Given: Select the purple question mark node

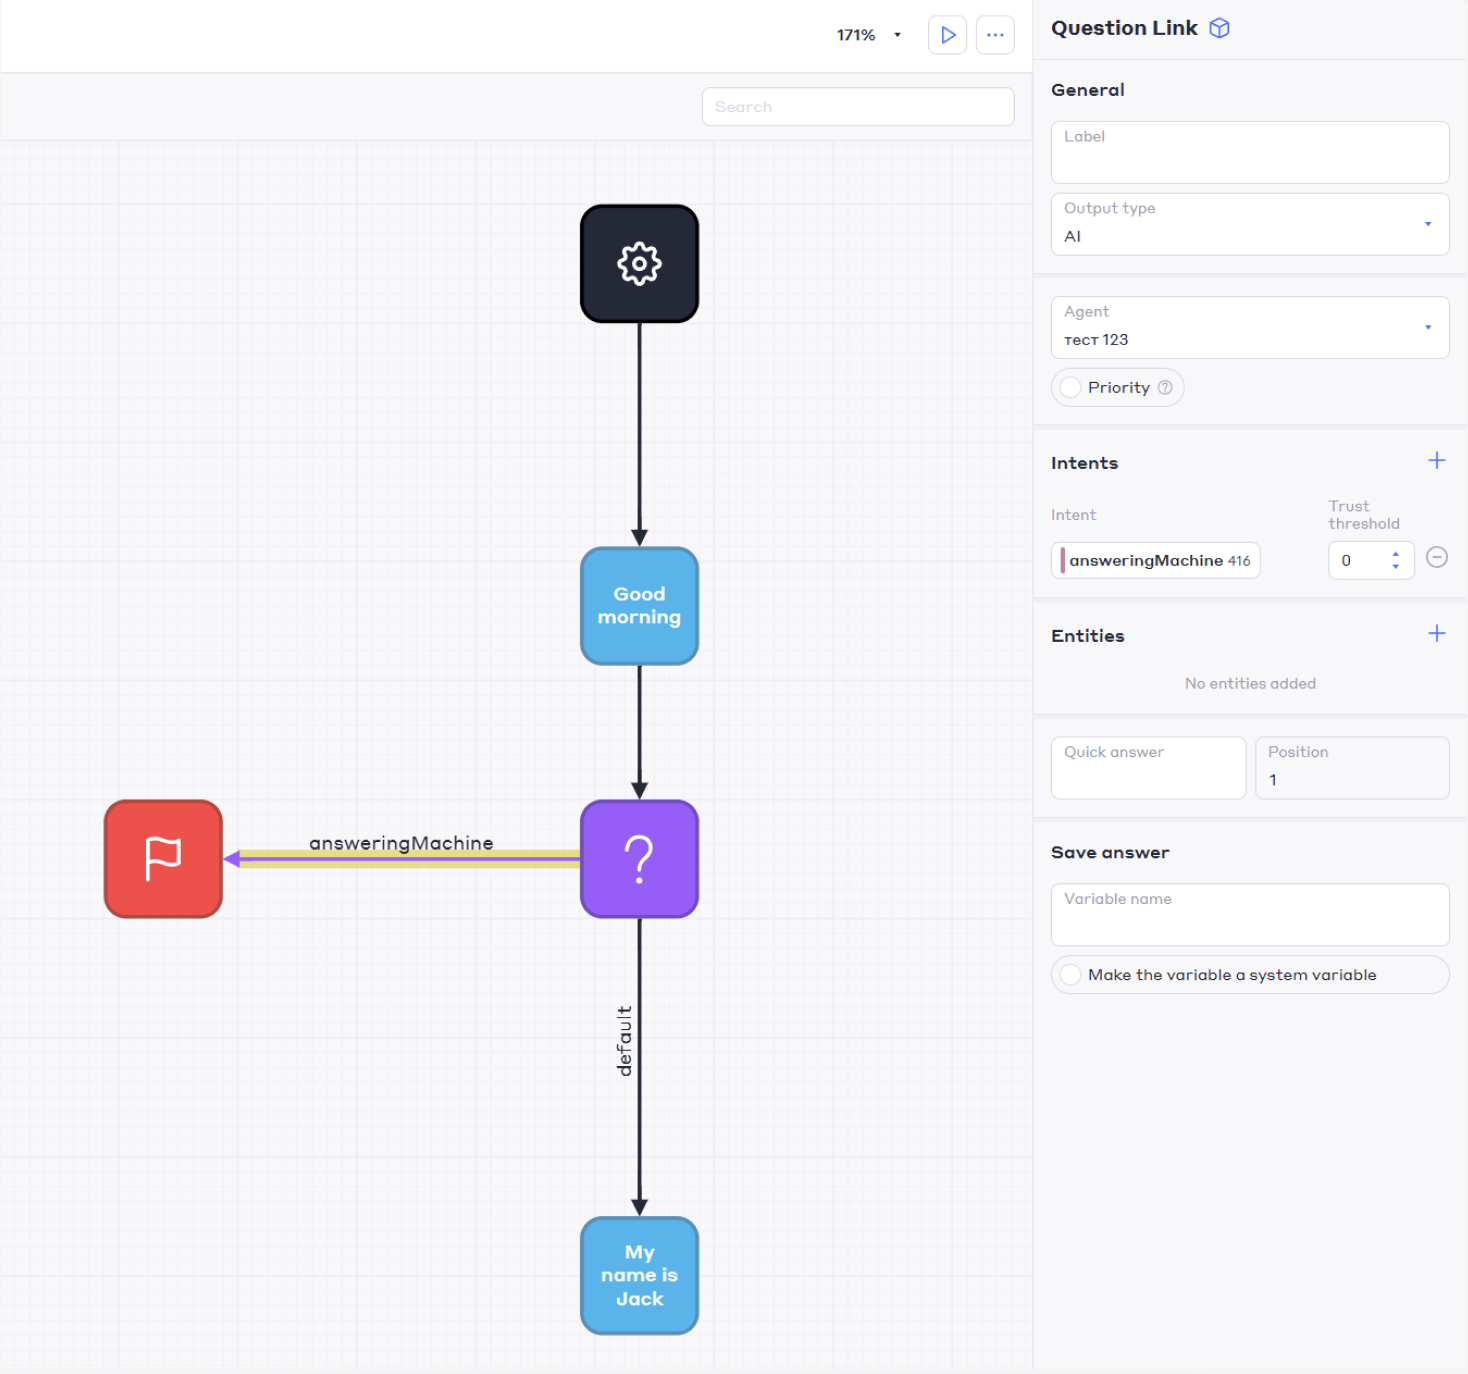Looking at the screenshot, I should (639, 859).
